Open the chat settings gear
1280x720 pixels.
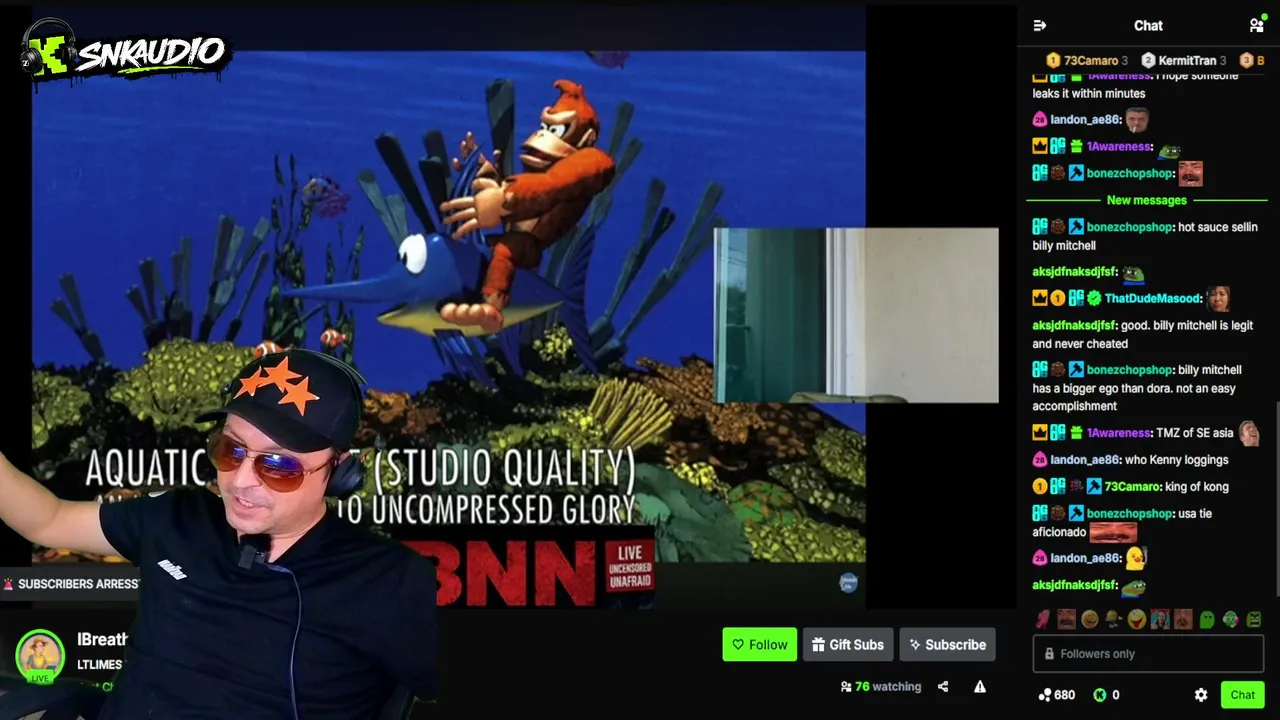(x=1201, y=695)
